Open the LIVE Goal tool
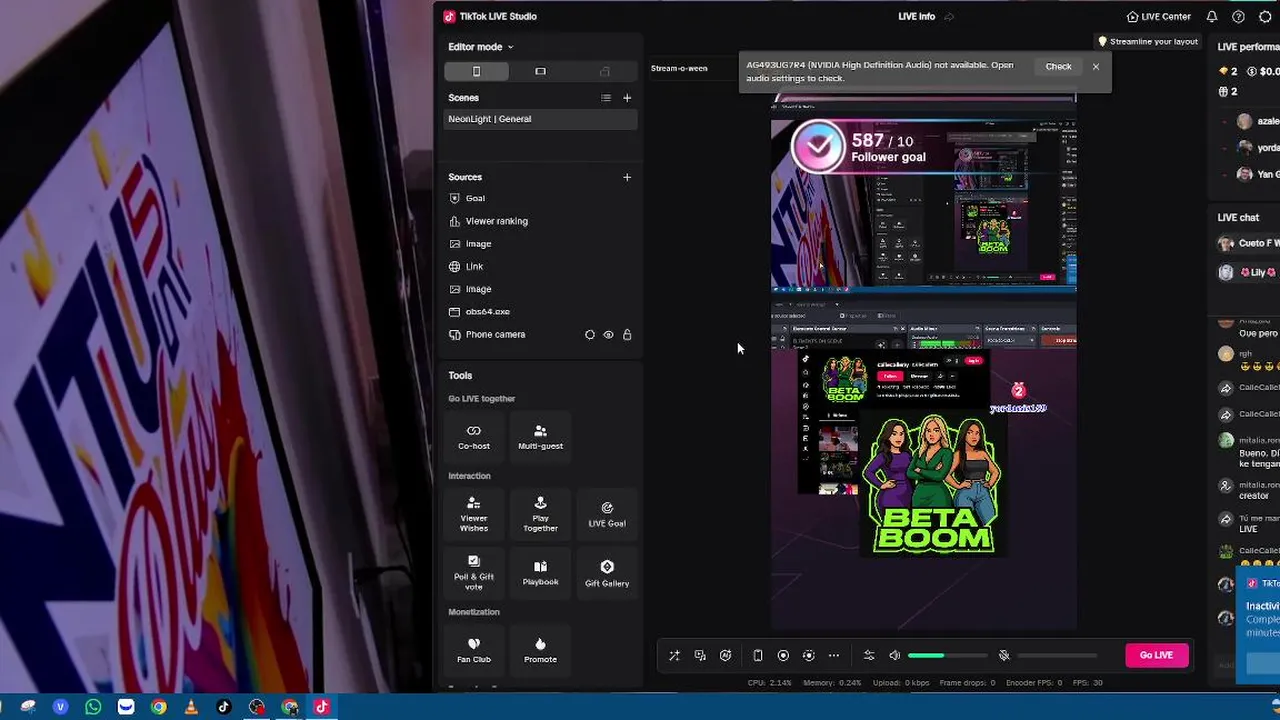This screenshot has height=720, width=1280. 607,514
